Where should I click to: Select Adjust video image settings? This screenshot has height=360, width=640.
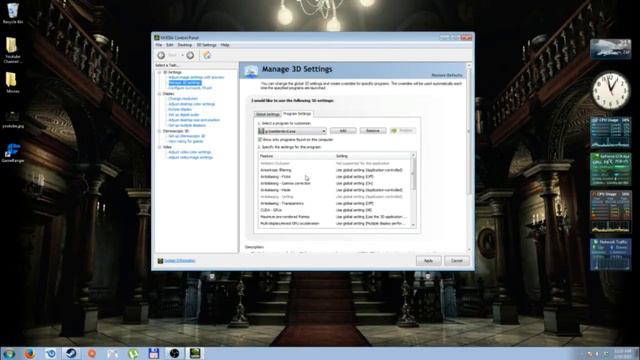tap(191, 158)
